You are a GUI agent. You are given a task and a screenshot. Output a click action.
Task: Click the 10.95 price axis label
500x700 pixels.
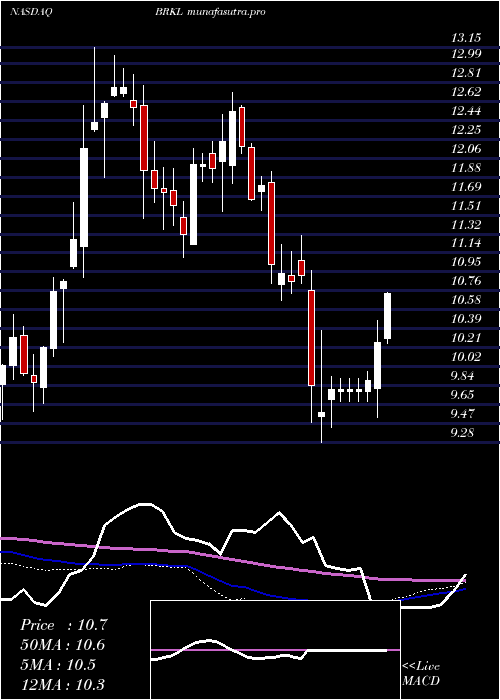[466, 262]
